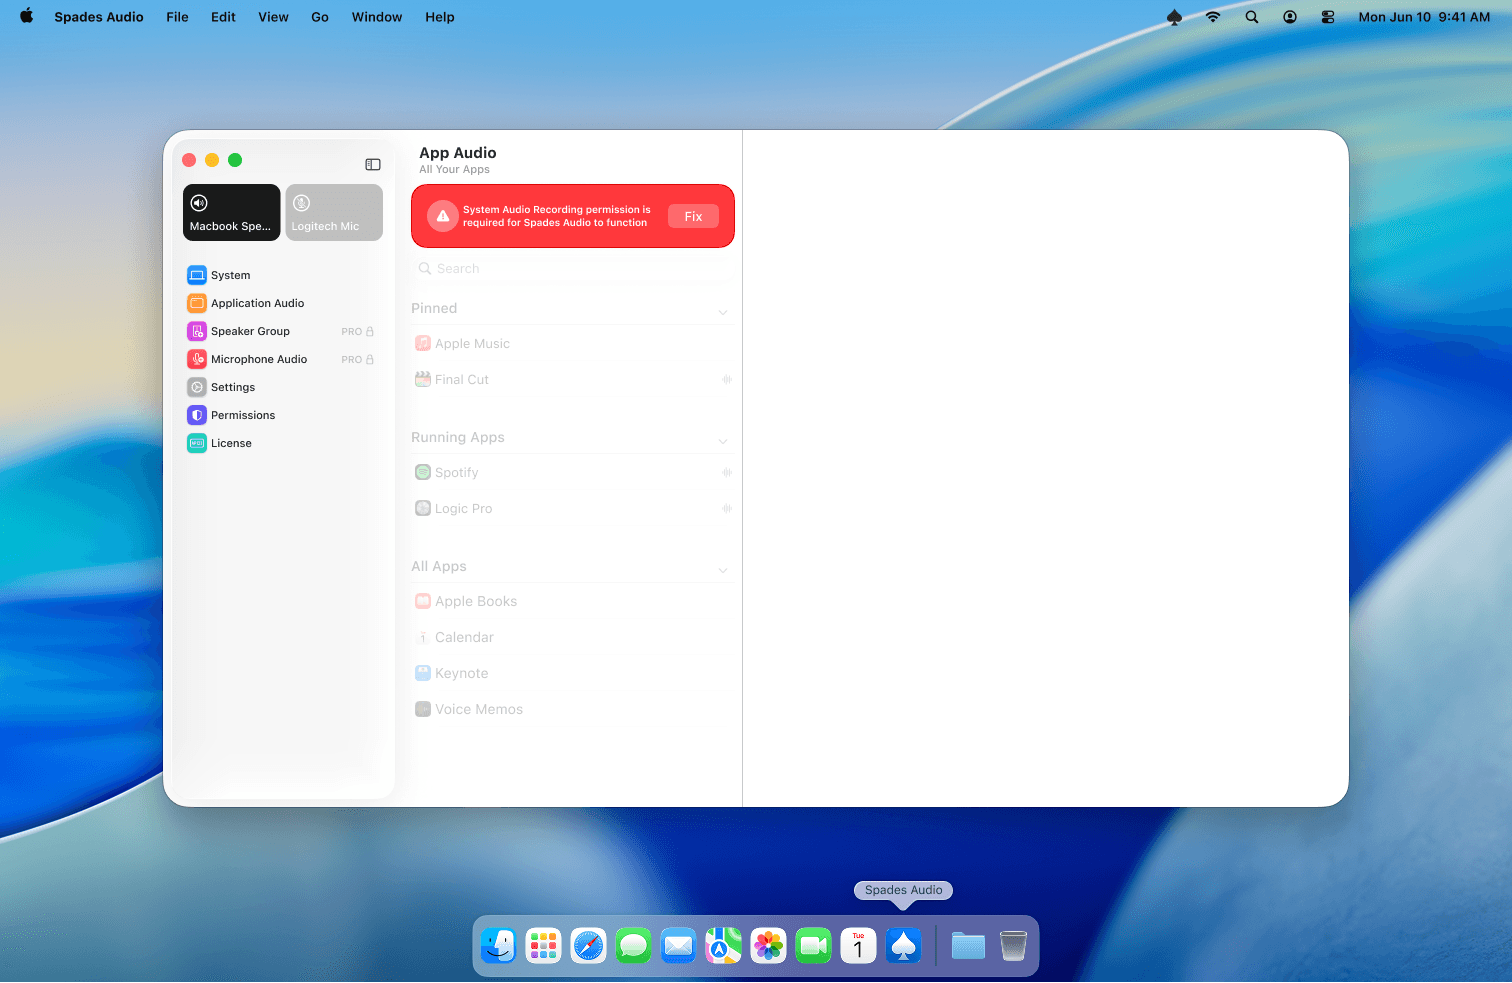Collapse the Pinned apps section
Screen dimensions: 1512x983
click(723, 311)
